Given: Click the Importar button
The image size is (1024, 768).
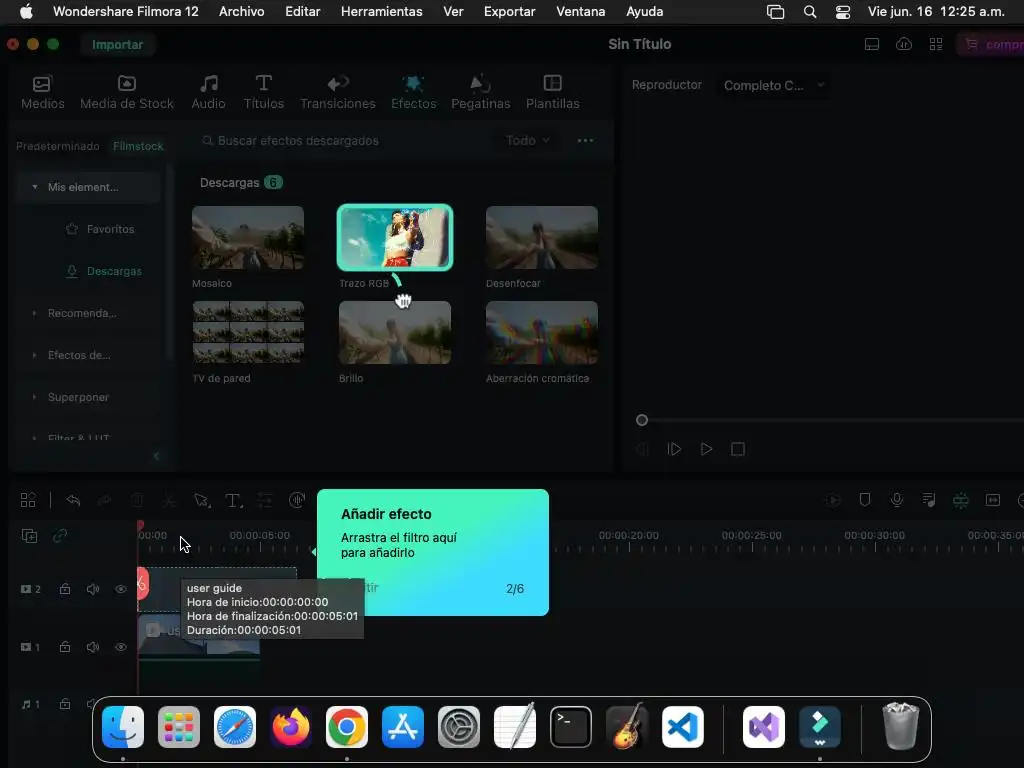Looking at the screenshot, I should pos(118,44).
